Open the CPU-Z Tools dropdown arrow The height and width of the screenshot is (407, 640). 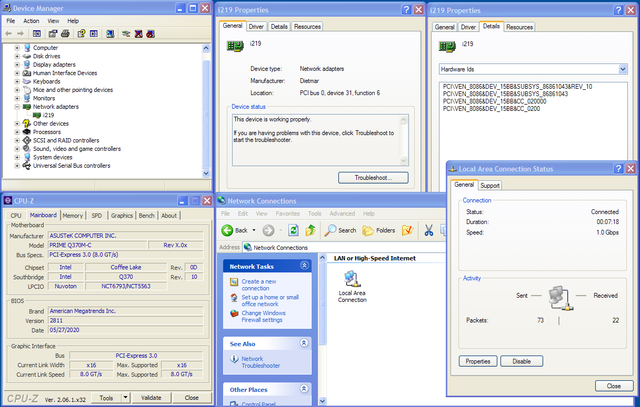[x=125, y=397]
